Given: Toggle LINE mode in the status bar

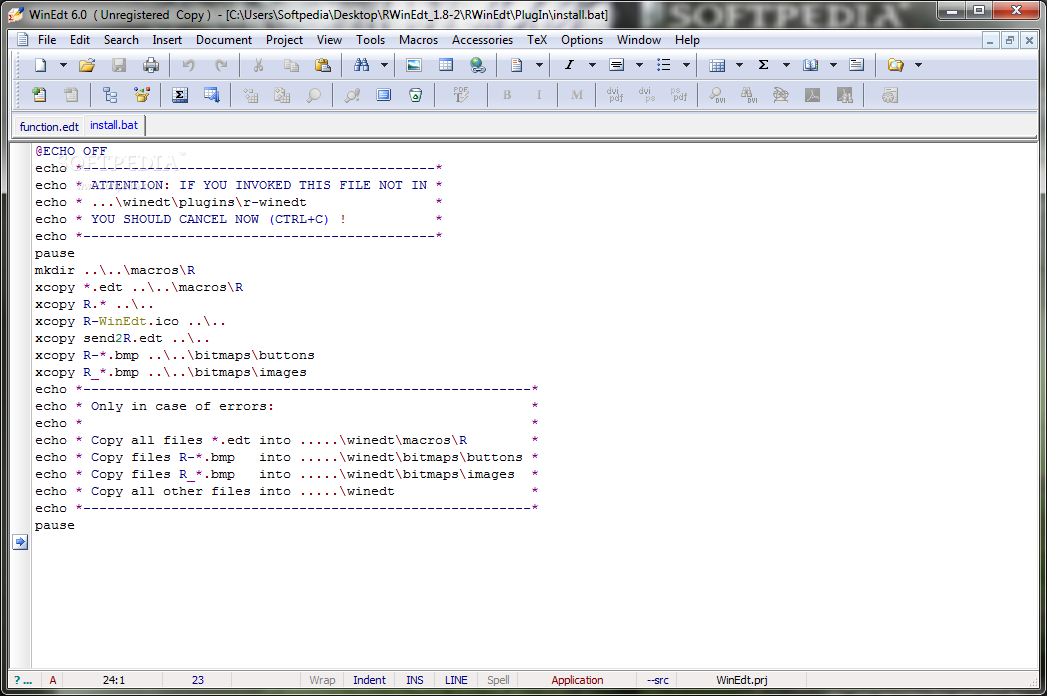Looking at the screenshot, I should pyautogui.click(x=456, y=680).
